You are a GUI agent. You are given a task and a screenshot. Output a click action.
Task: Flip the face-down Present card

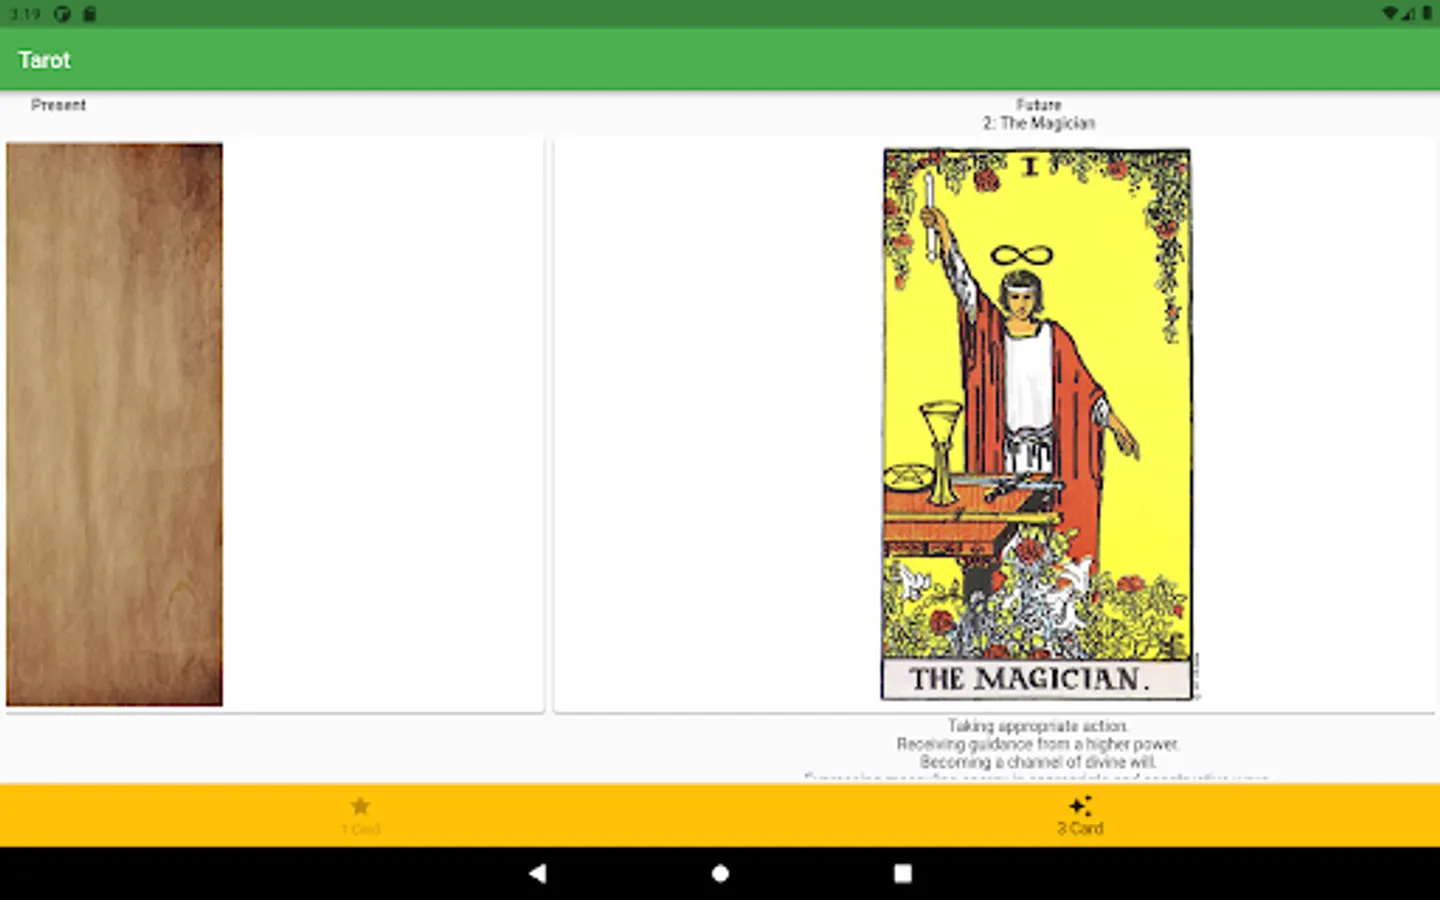pyautogui.click(x=115, y=424)
